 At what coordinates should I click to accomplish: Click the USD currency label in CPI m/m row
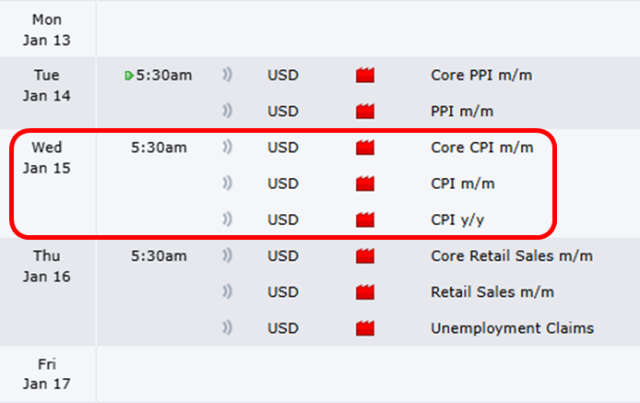pos(283,184)
